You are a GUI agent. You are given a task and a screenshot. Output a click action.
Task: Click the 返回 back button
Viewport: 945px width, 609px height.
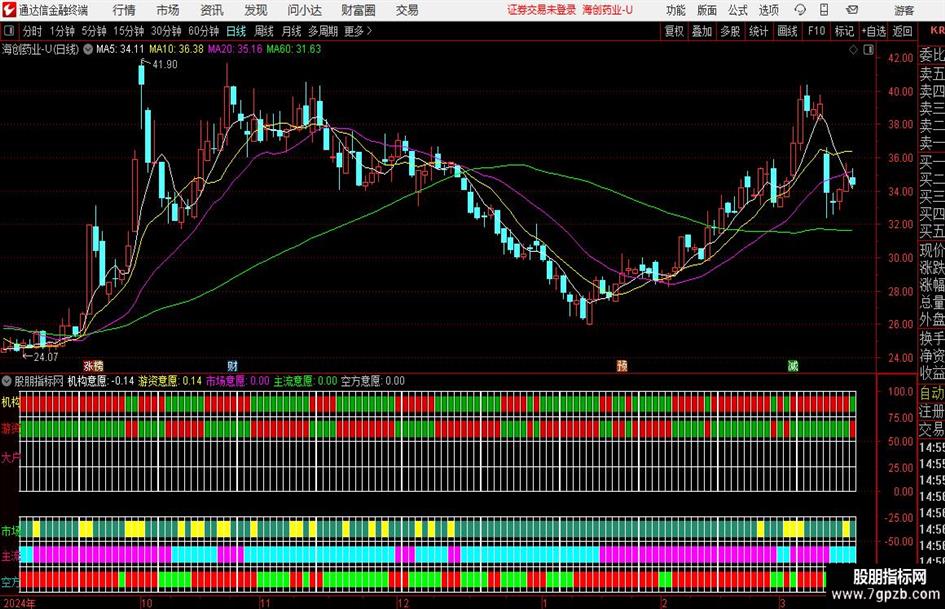pyautogui.click(x=902, y=31)
